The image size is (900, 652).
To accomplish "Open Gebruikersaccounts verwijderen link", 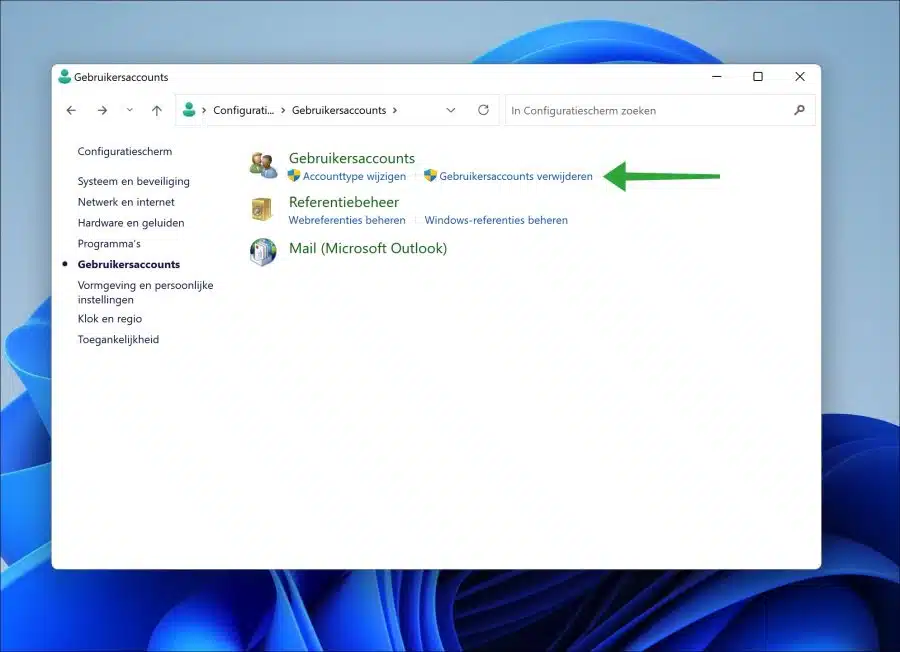I will pyautogui.click(x=516, y=176).
